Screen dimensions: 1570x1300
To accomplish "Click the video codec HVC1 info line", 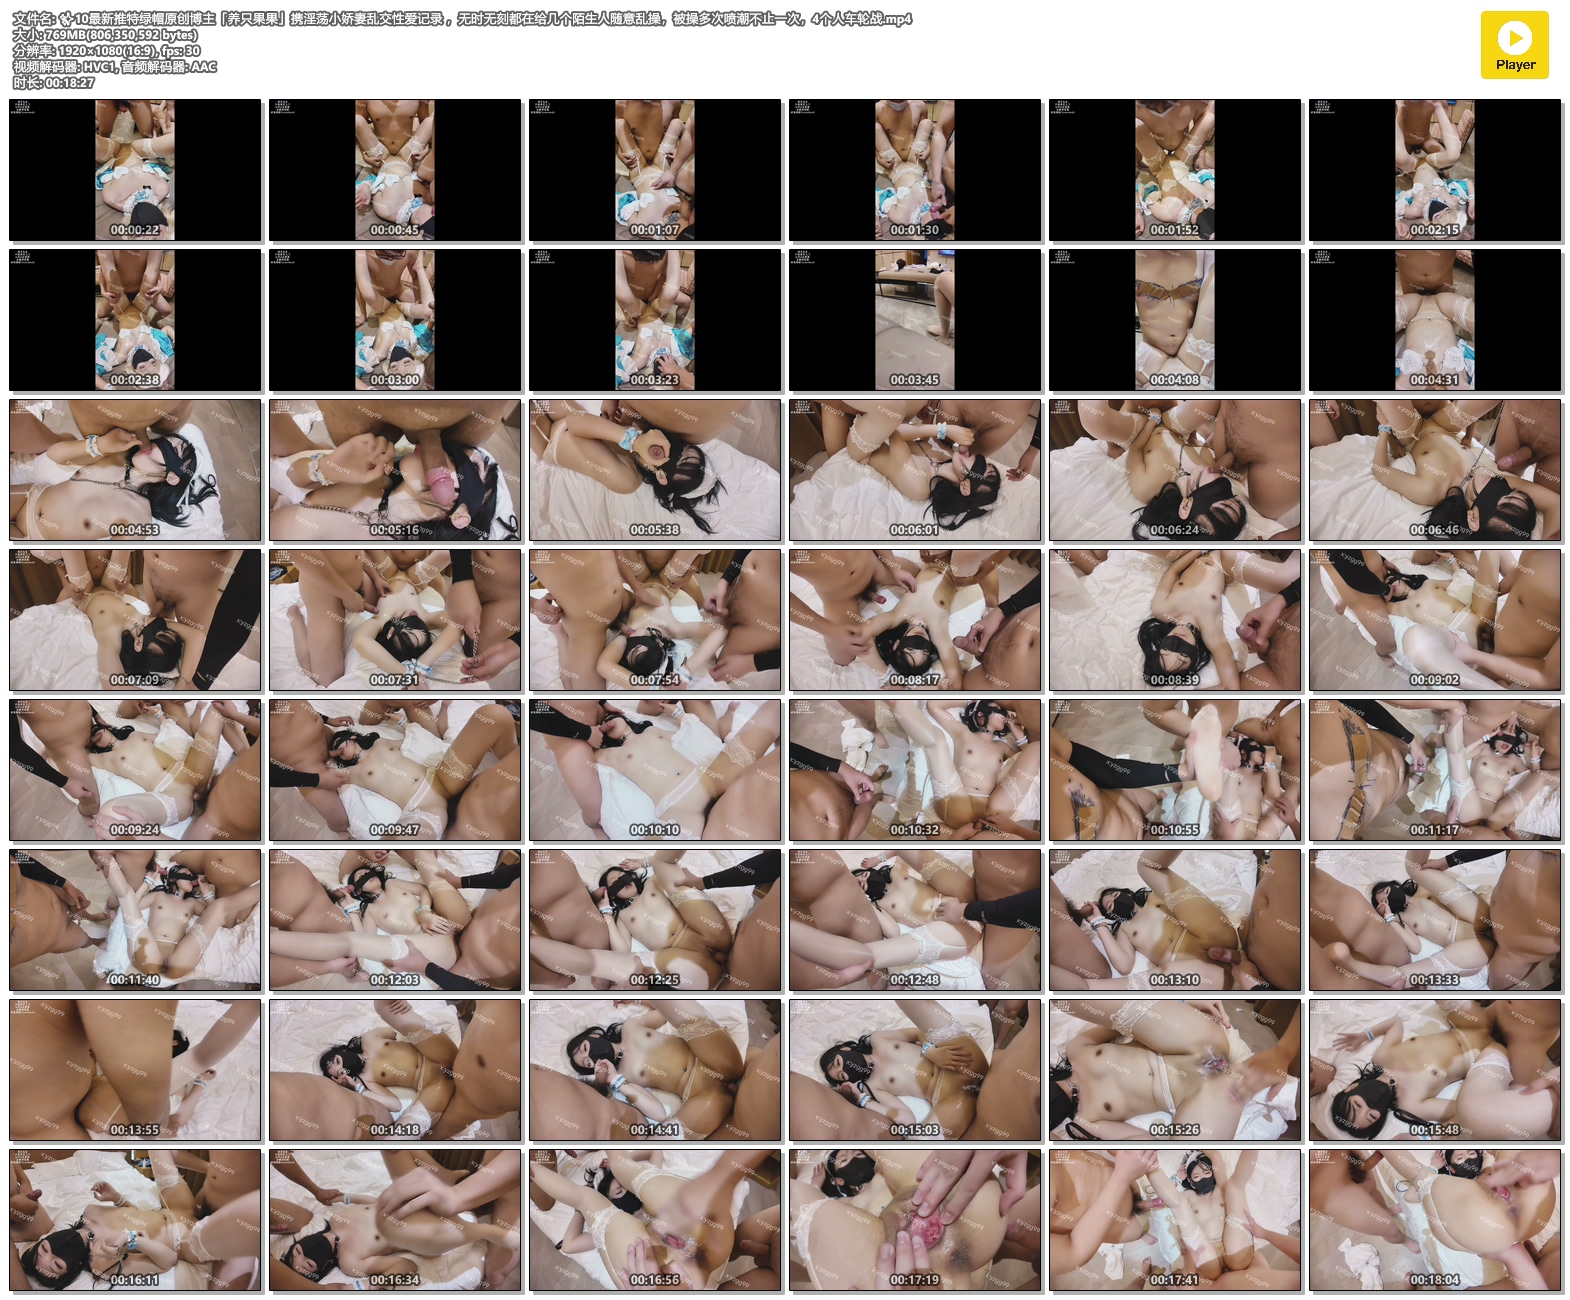I will tap(114, 67).
